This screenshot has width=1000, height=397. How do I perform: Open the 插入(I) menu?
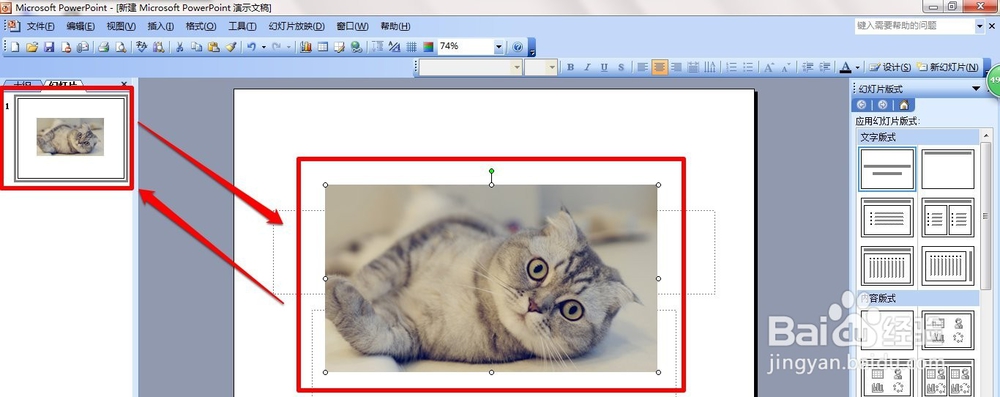tap(161, 26)
